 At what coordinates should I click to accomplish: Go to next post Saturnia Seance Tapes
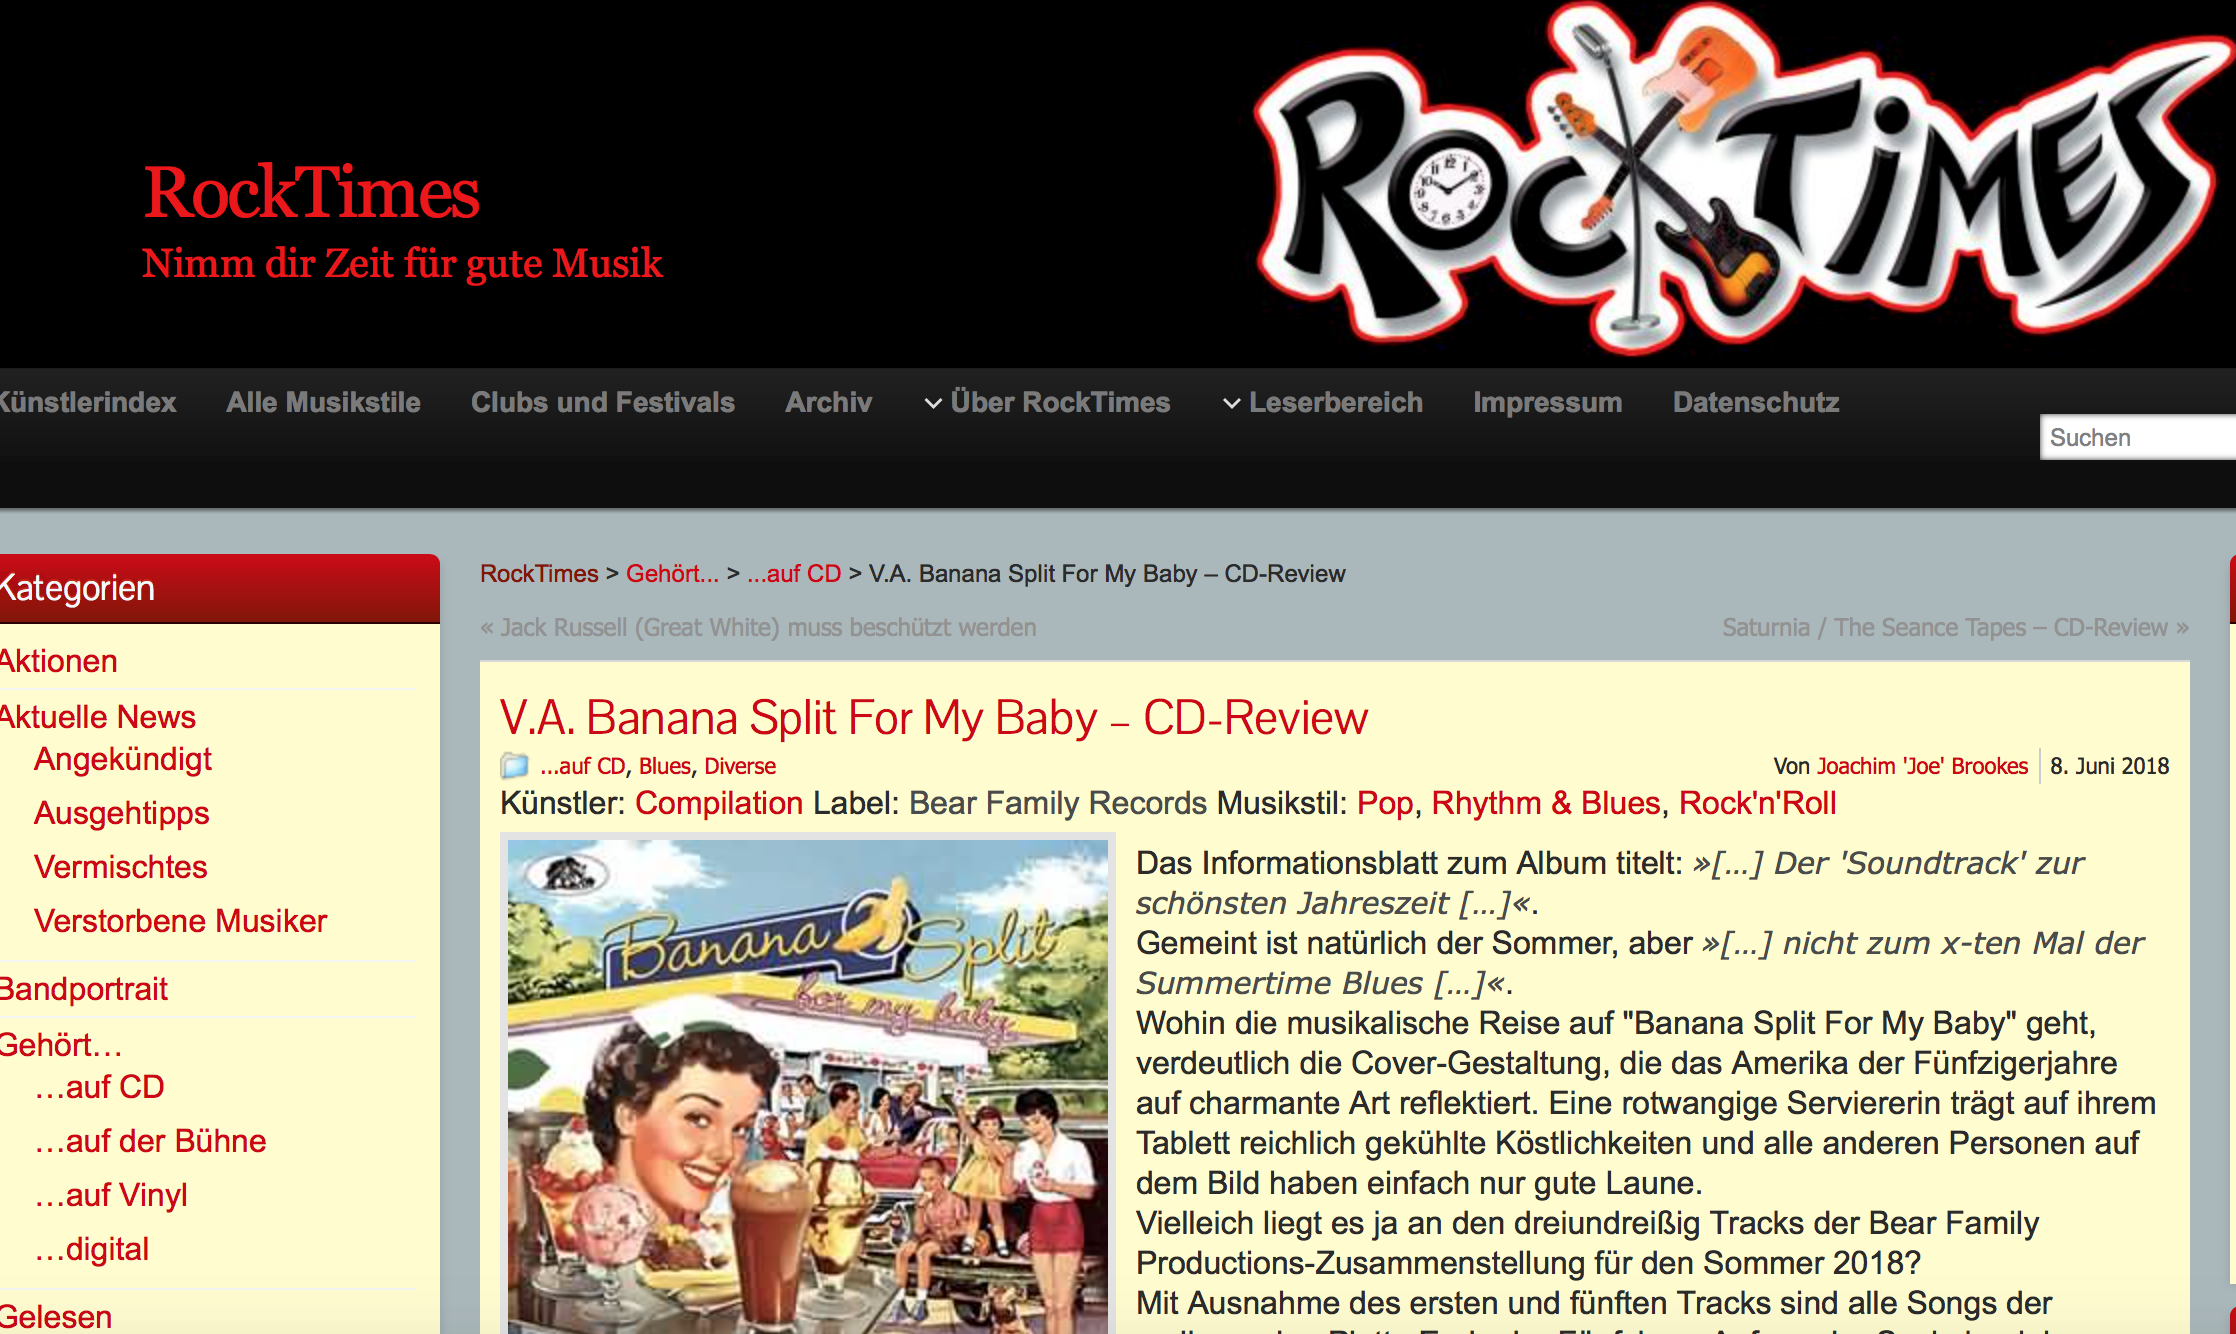tap(1955, 627)
